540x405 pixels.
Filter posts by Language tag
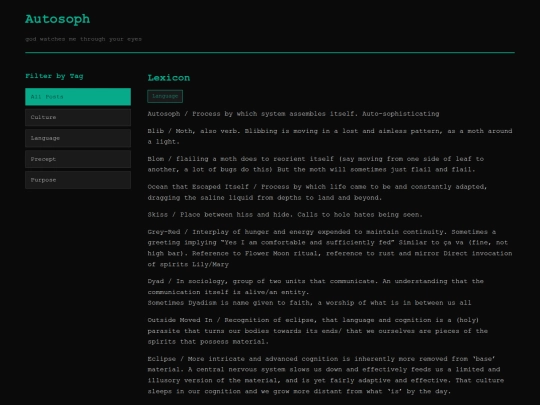pyautogui.click(x=78, y=138)
